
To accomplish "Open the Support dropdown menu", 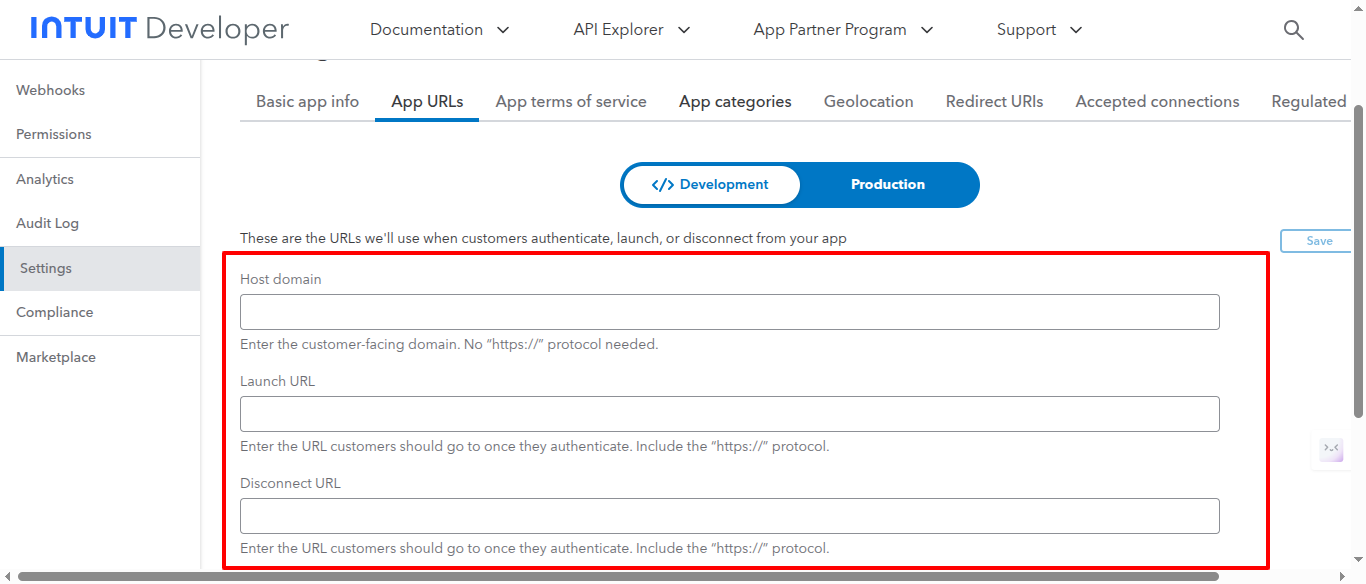I will coord(1039,30).
